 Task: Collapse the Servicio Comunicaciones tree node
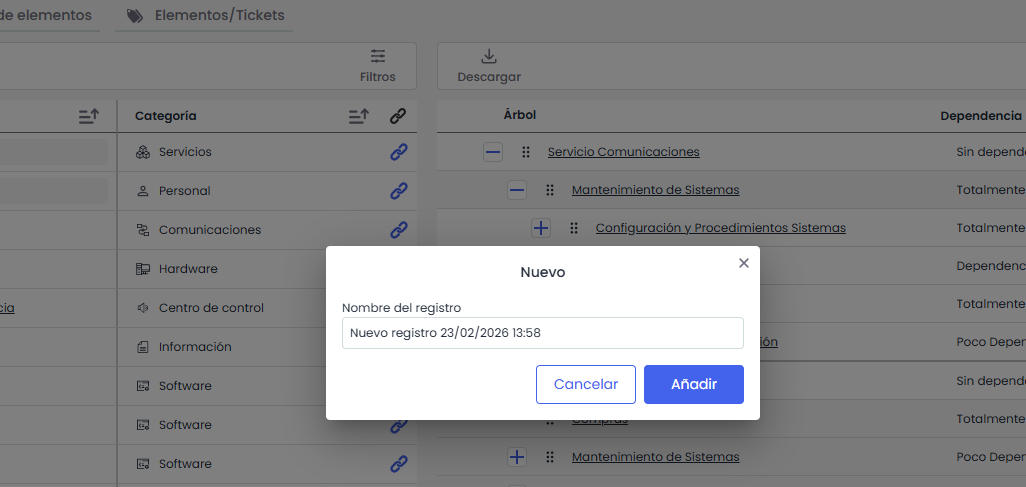(492, 152)
